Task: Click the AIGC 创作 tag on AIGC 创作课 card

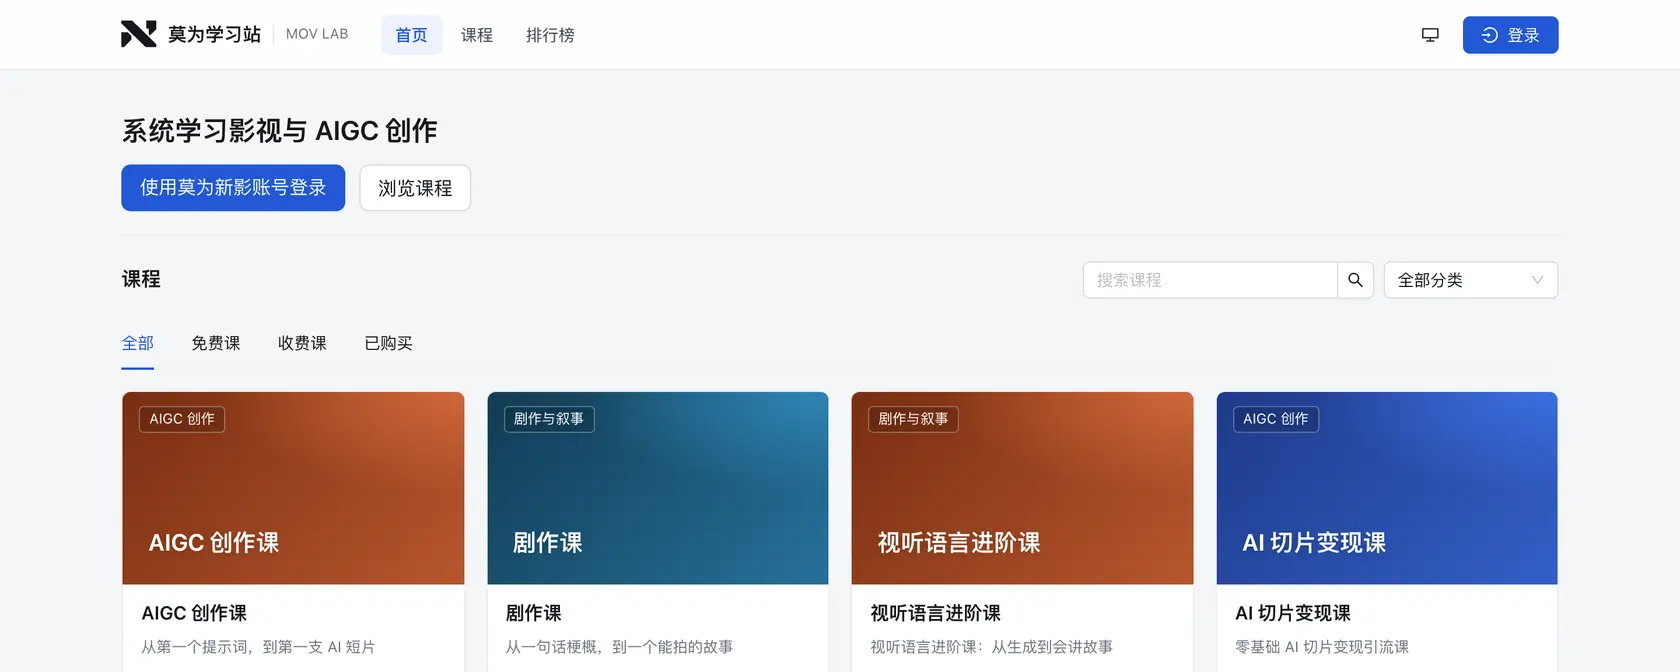Action: [x=182, y=419]
